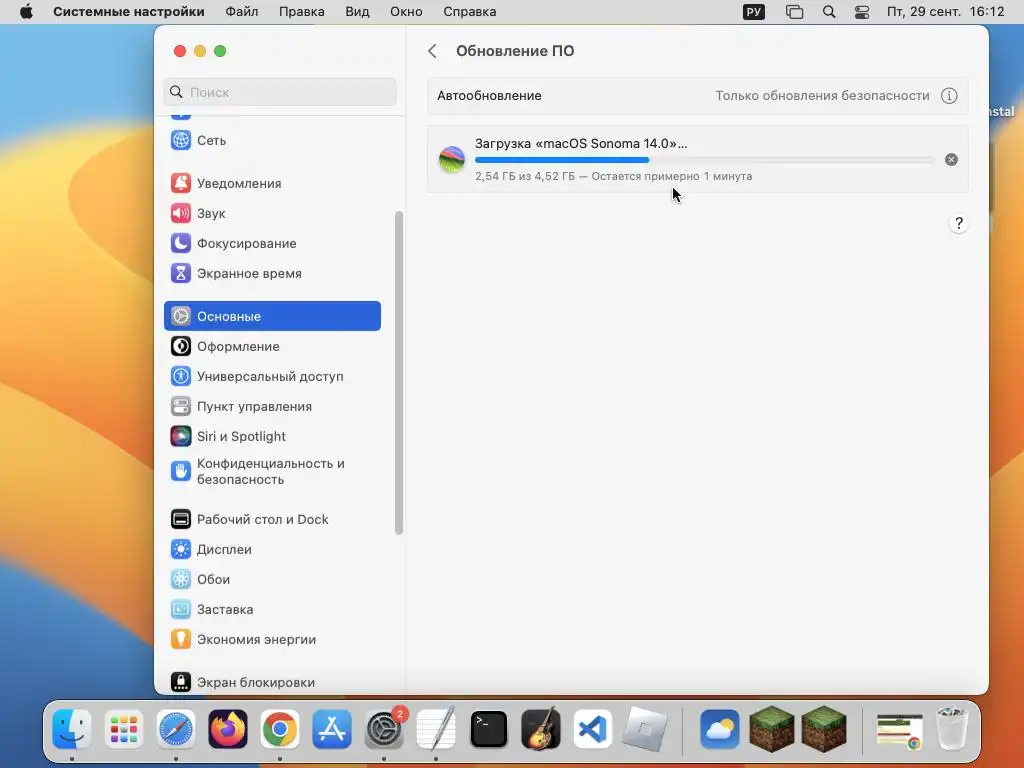Launch Google Chrome from the Dock
1024x768 pixels.
(x=280, y=729)
